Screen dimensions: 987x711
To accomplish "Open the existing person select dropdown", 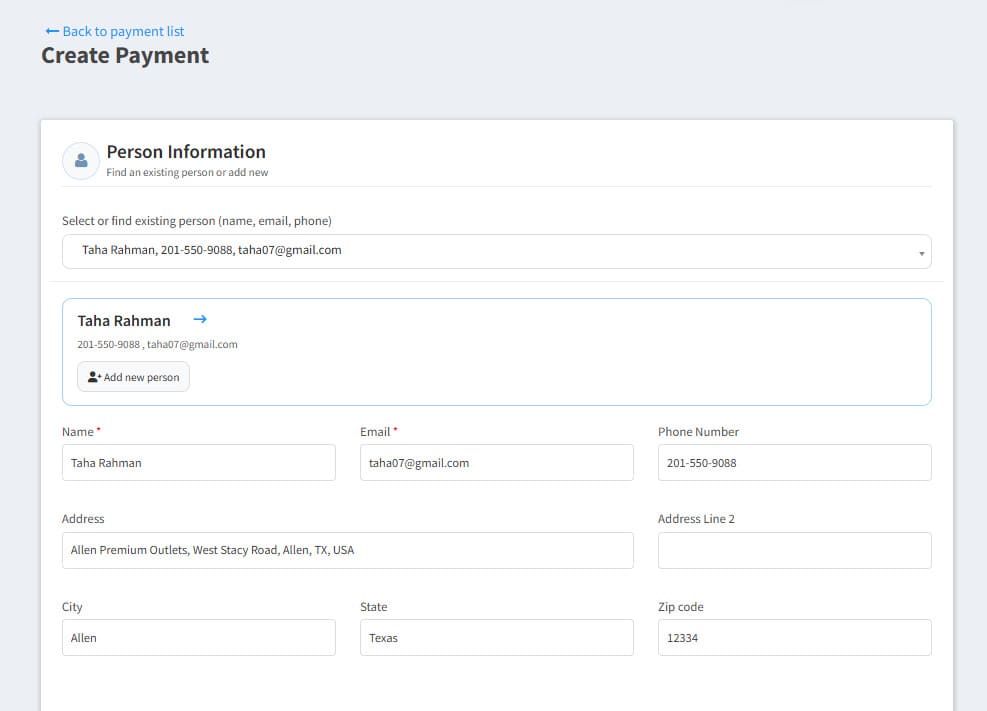I will pos(497,252).
